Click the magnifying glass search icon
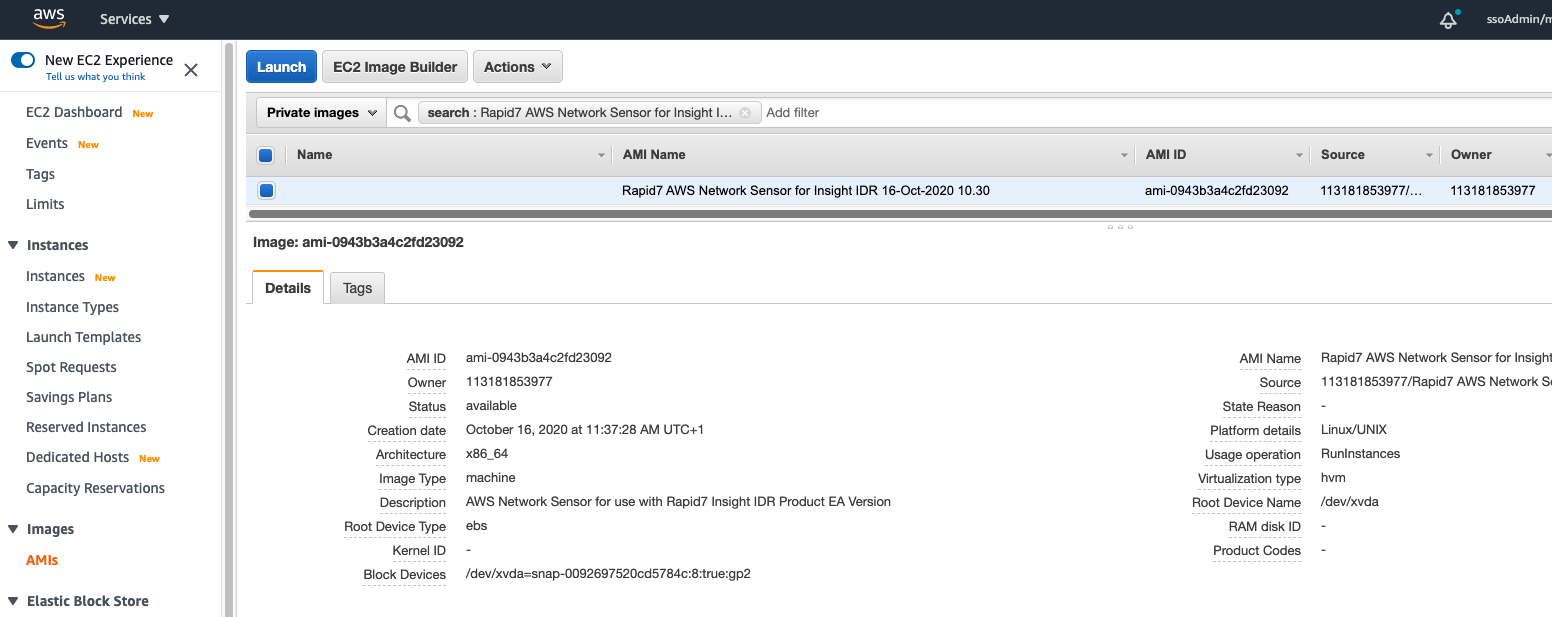 click(x=402, y=113)
